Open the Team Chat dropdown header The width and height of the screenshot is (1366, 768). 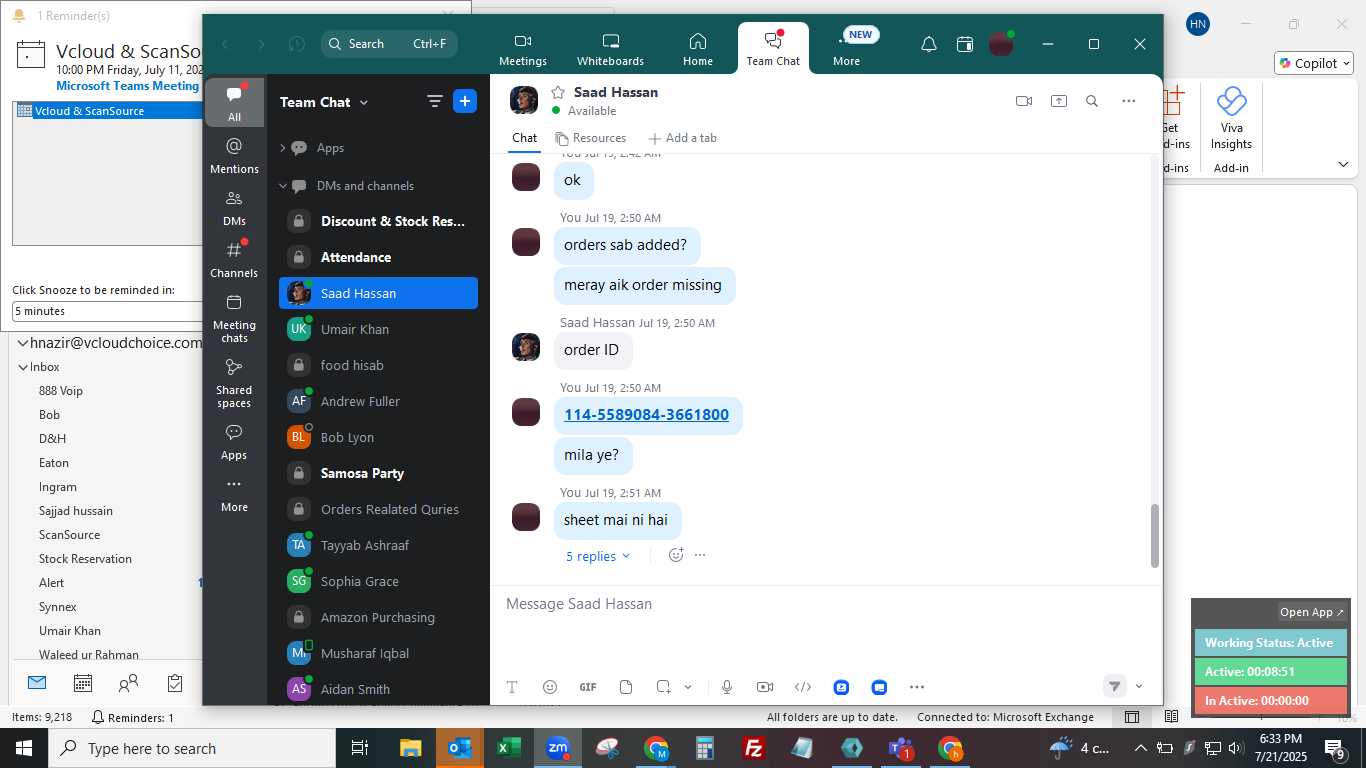coord(324,102)
